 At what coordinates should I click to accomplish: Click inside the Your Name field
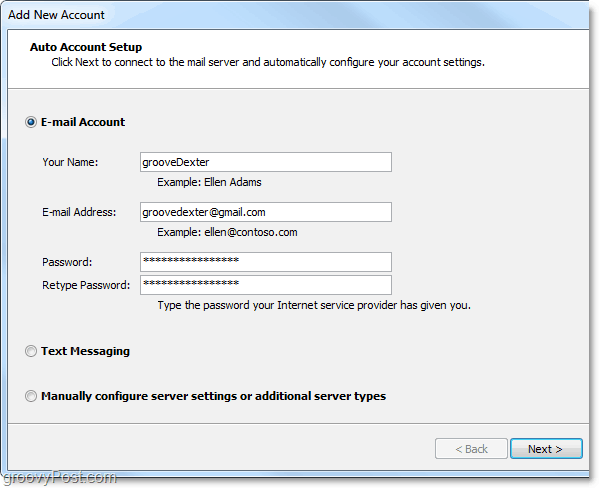[266, 162]
